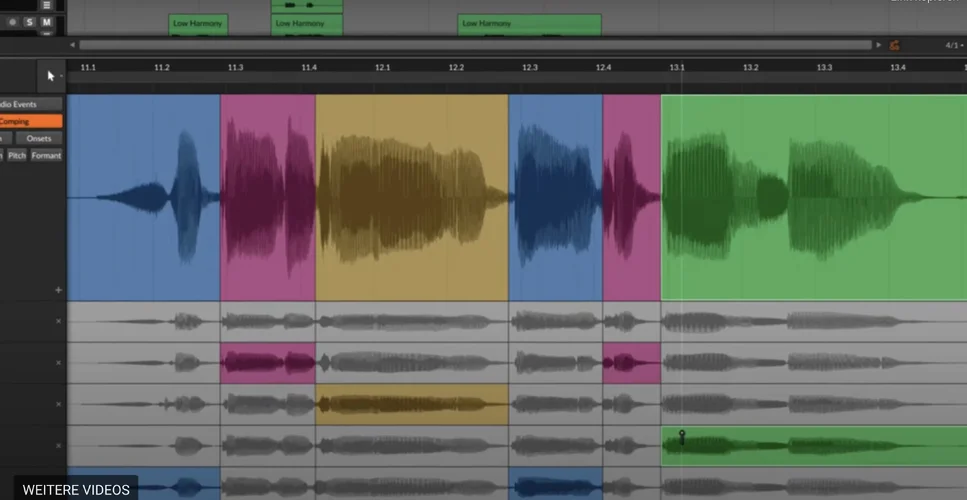This screenshot has width=967, height=500.
Task: Click ruler position 13.4
Action: [898, 67]
